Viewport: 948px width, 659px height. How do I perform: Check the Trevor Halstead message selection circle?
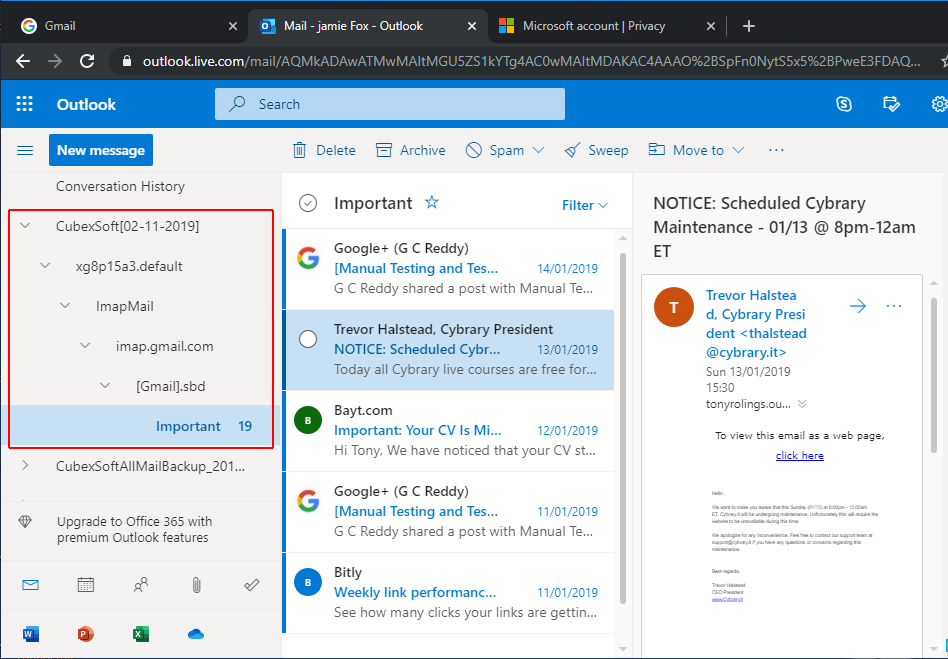(x=308, y=339)
